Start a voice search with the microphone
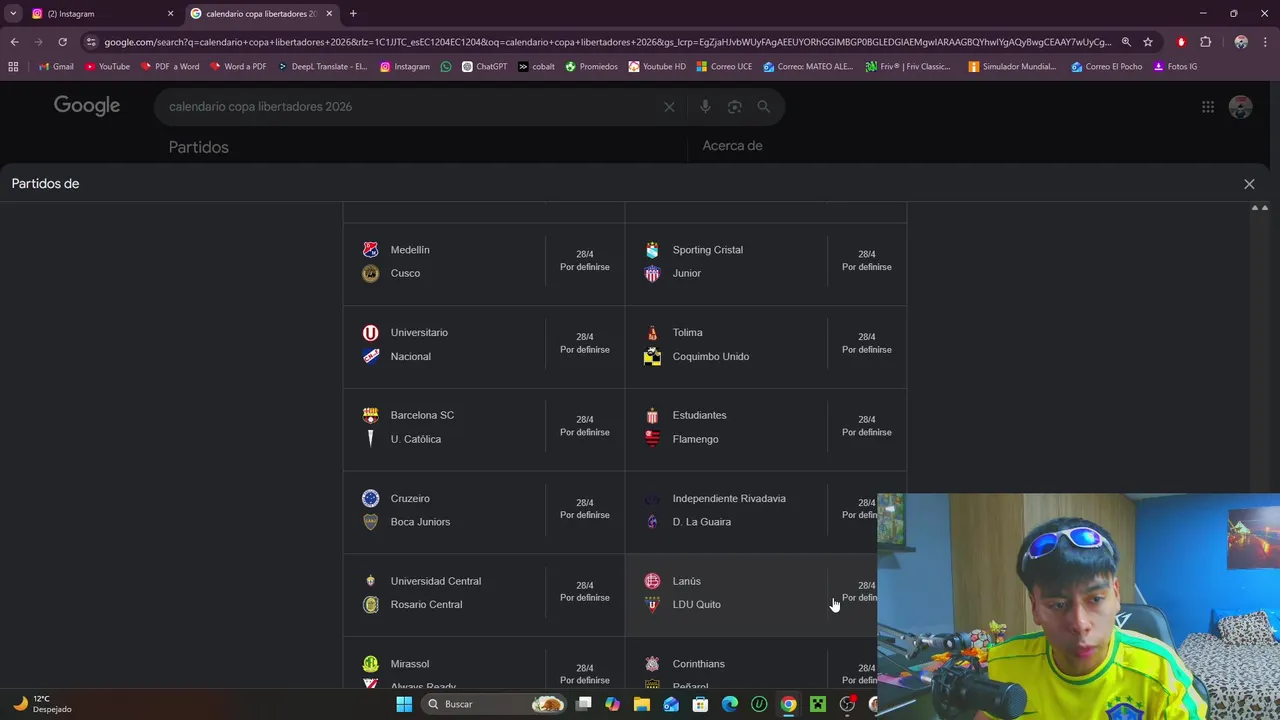Screen dimensions: 1280x720 [705, 107]
